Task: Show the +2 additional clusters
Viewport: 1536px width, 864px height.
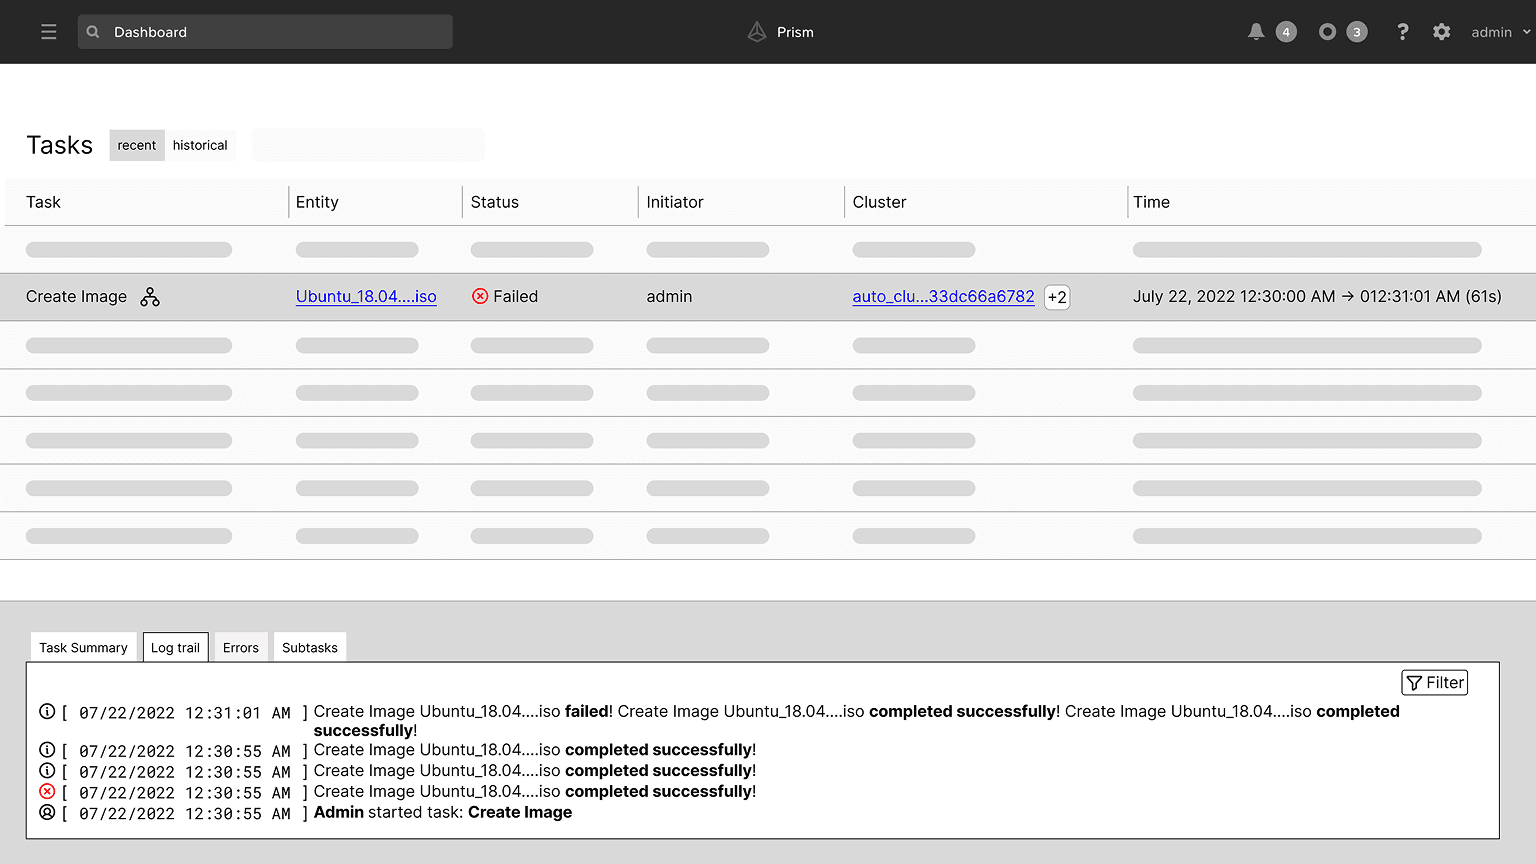Action: [x=1057, y=297]
